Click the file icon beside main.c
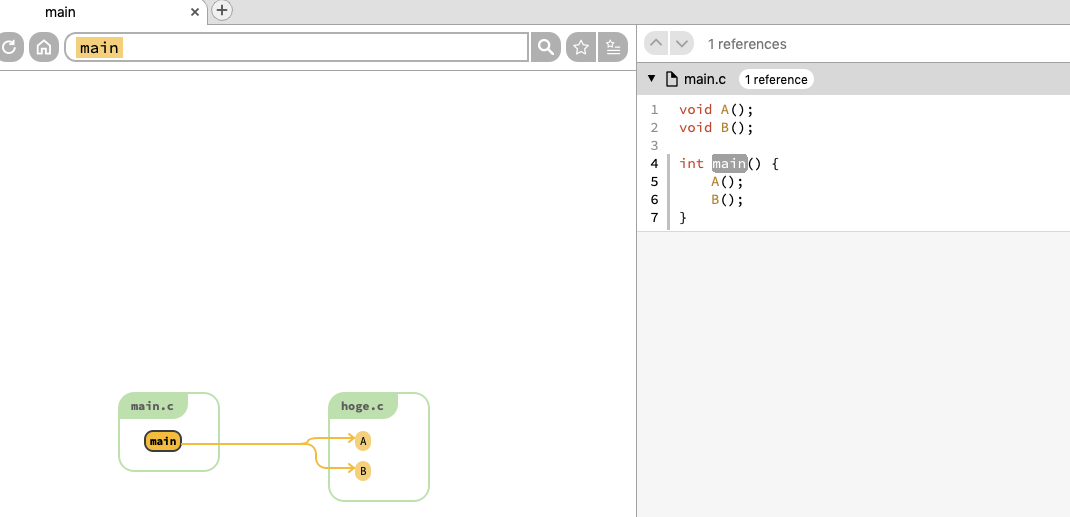This screenshot has width=1070, height=517. (x=672, y=79)
